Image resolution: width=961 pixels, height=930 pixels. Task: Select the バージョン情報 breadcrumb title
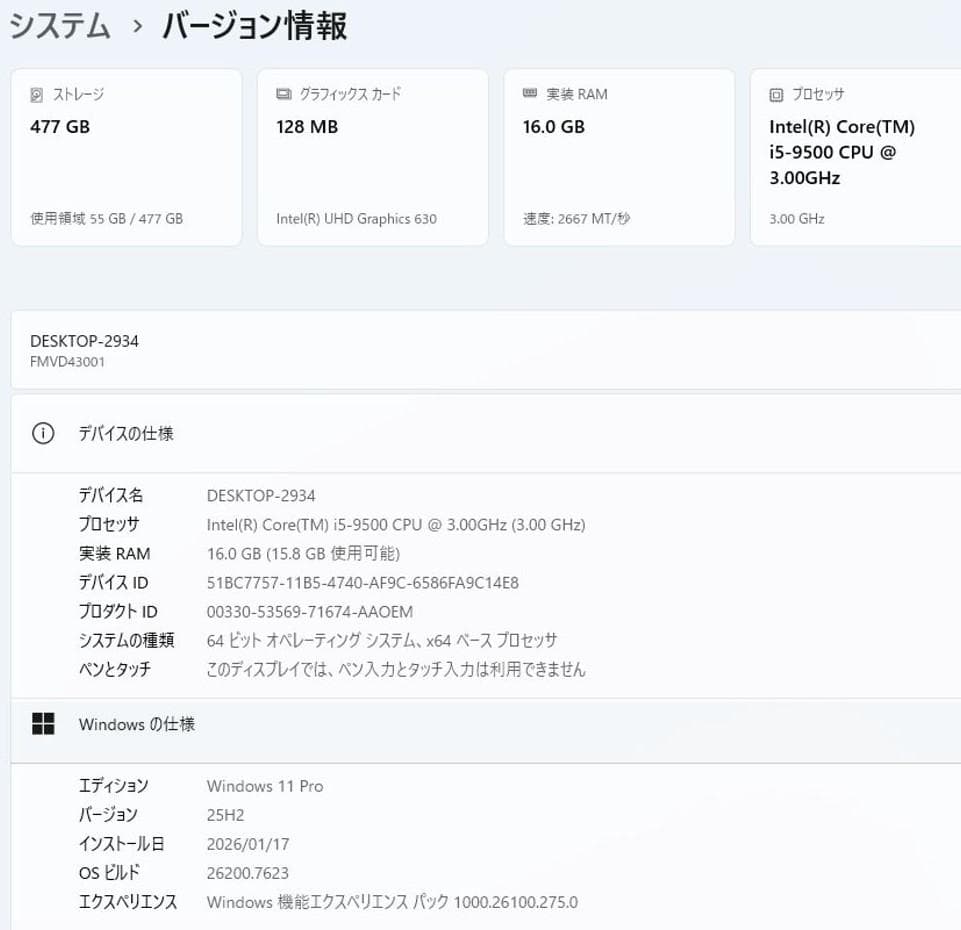point(253,27)
